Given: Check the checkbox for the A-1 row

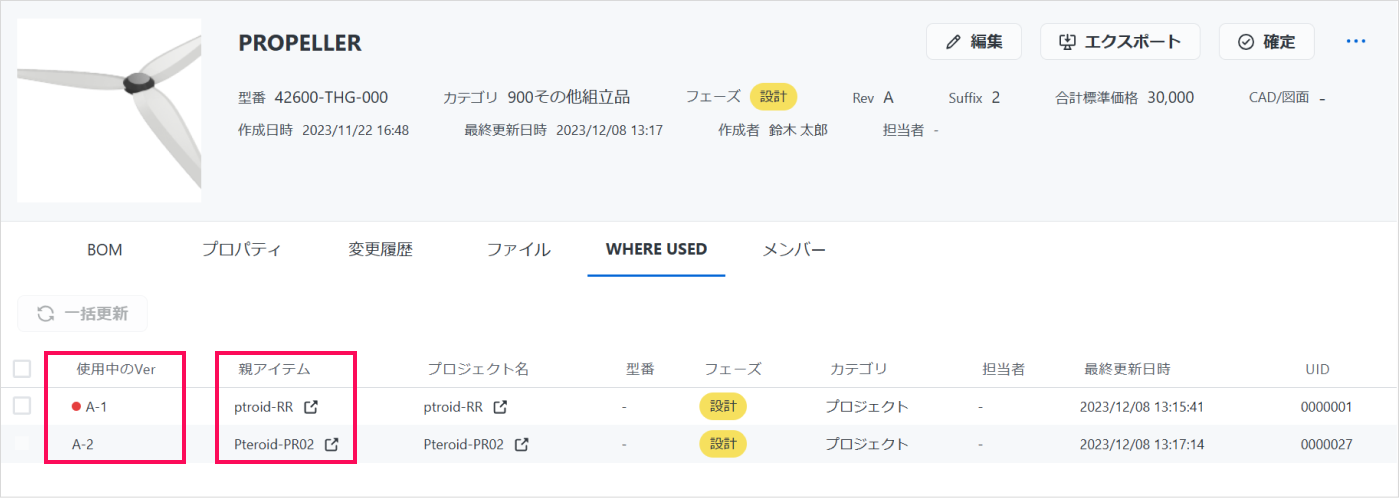Looking at the screenshot, I should [22, 406].
